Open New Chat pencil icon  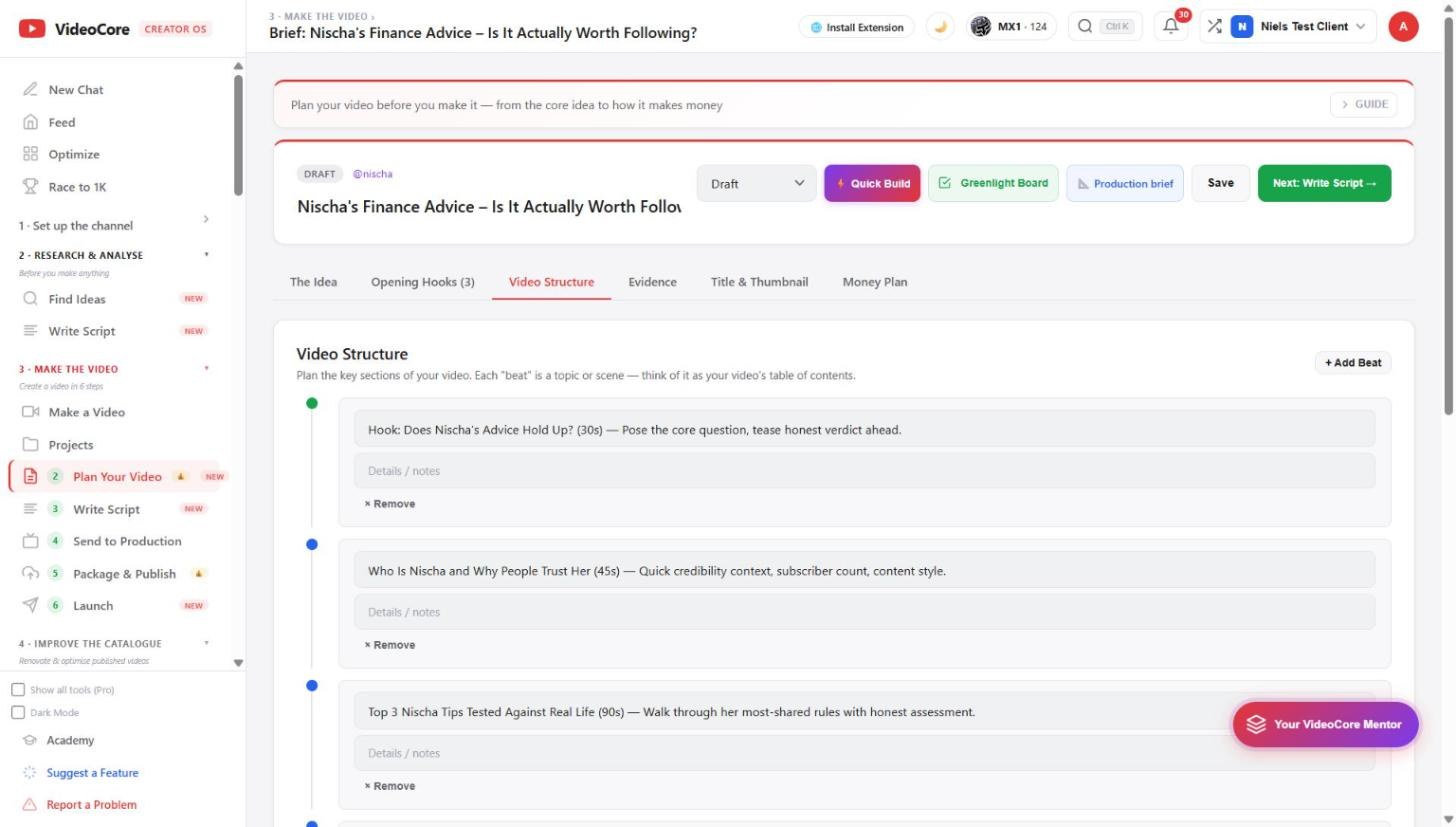point(30,90)
